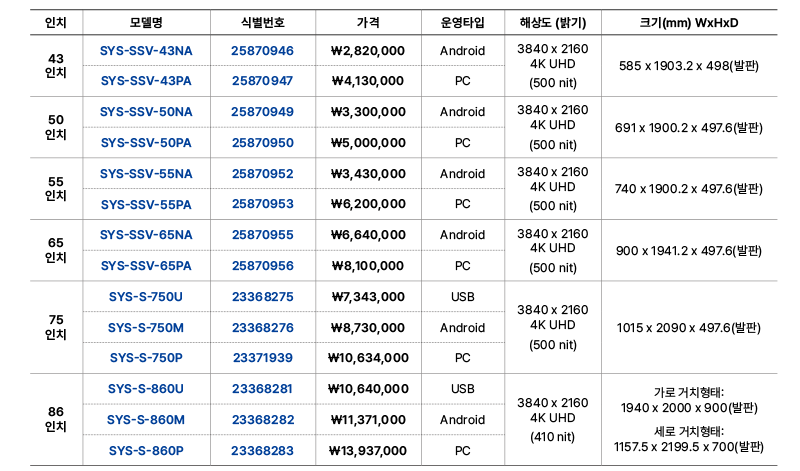Select identification number 25870956
The height and width of the screenshot is (471, 800).
point(263,266)
